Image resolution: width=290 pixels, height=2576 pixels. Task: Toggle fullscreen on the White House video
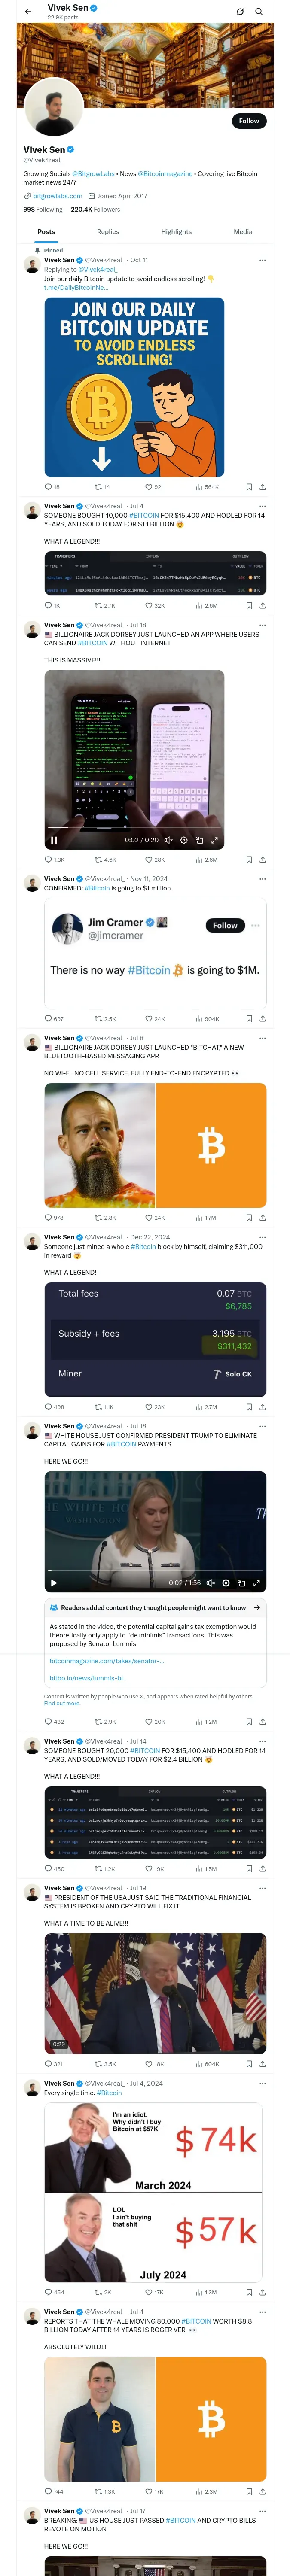[256, 1583]
